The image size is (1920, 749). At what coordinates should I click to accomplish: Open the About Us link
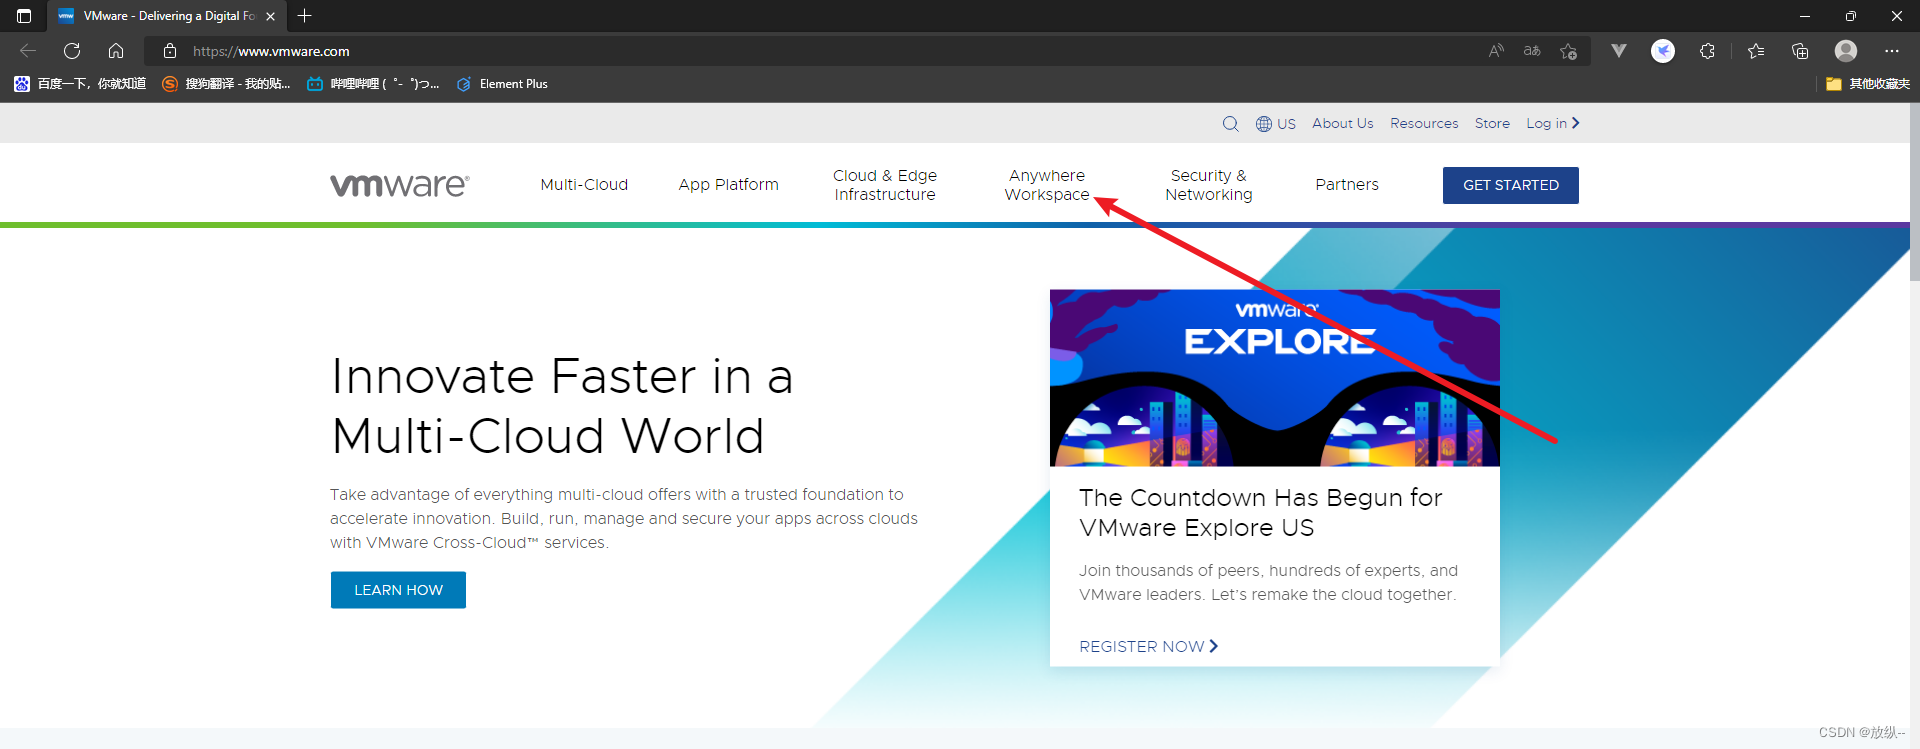pos(1343,123)
